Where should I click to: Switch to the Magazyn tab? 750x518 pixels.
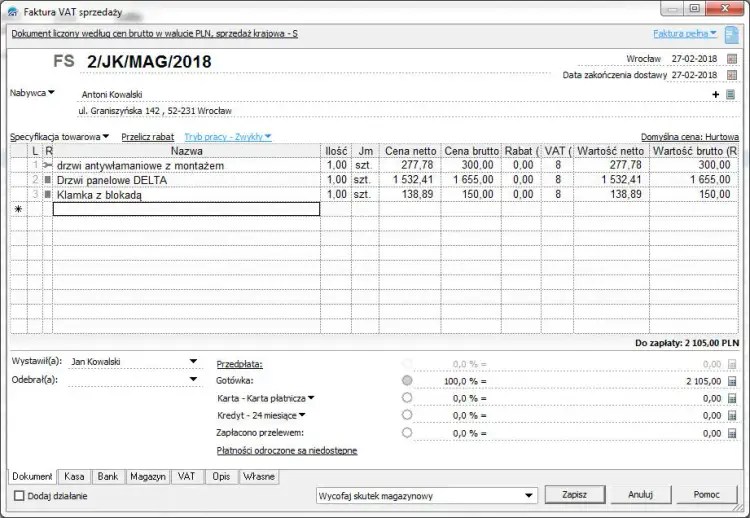point(148,477)
